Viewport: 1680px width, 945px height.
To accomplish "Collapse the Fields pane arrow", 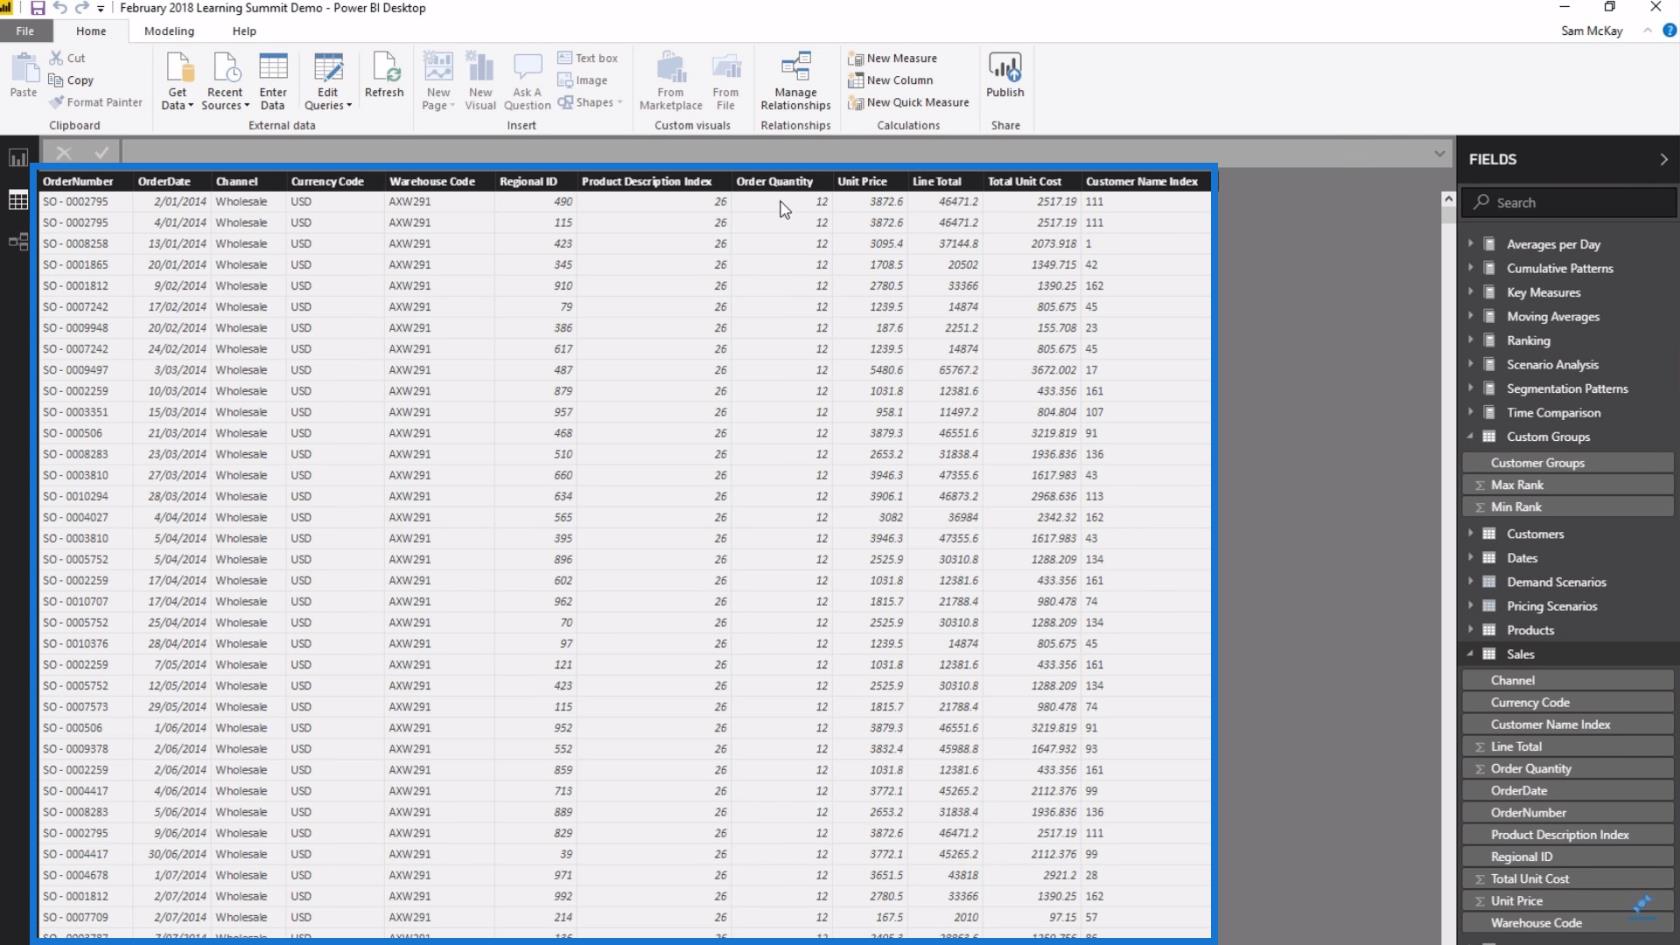I will coord(1664,159).
